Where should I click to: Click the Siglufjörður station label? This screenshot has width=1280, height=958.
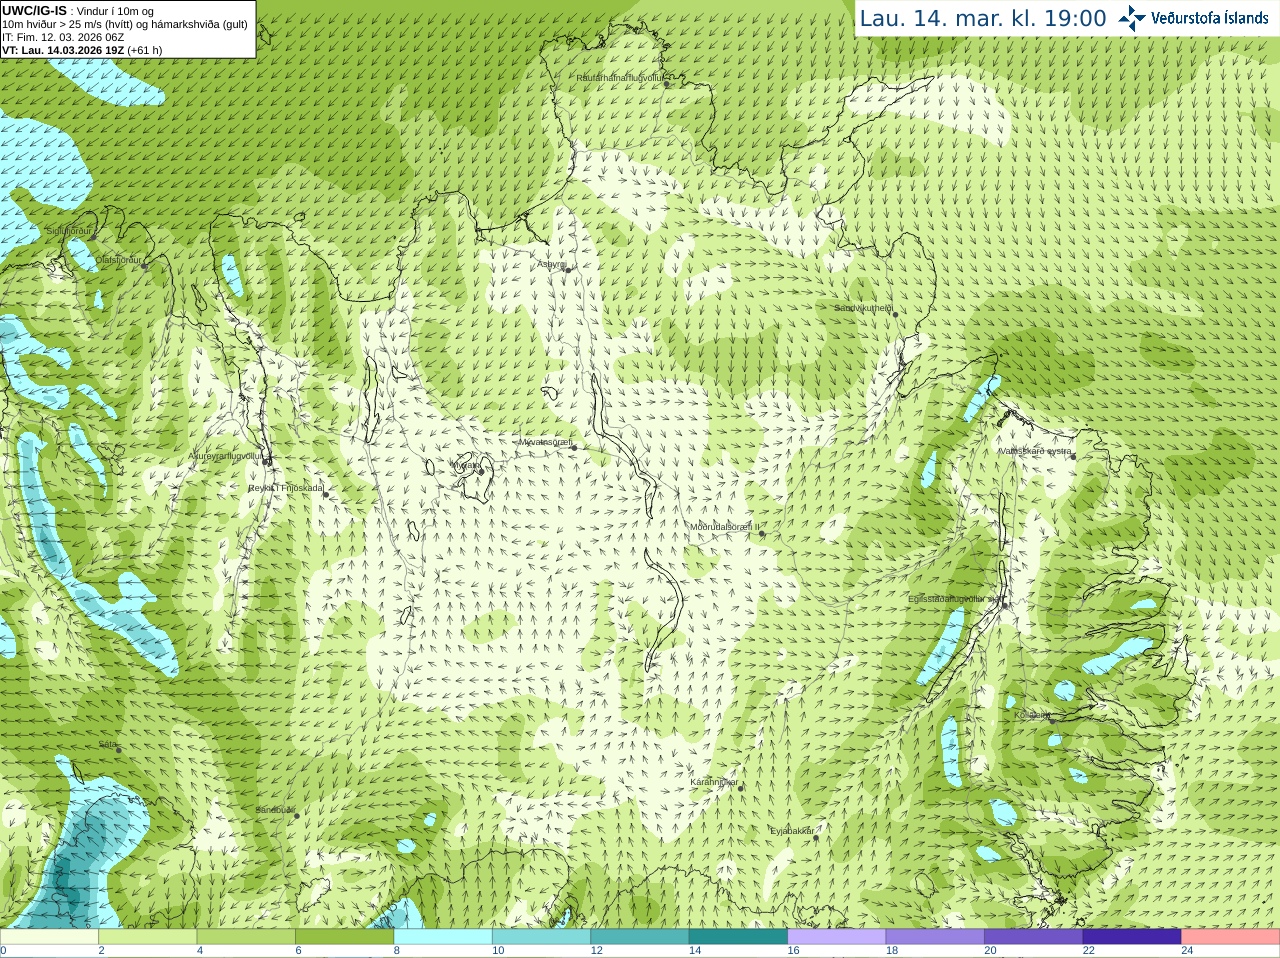click(69, 231)
